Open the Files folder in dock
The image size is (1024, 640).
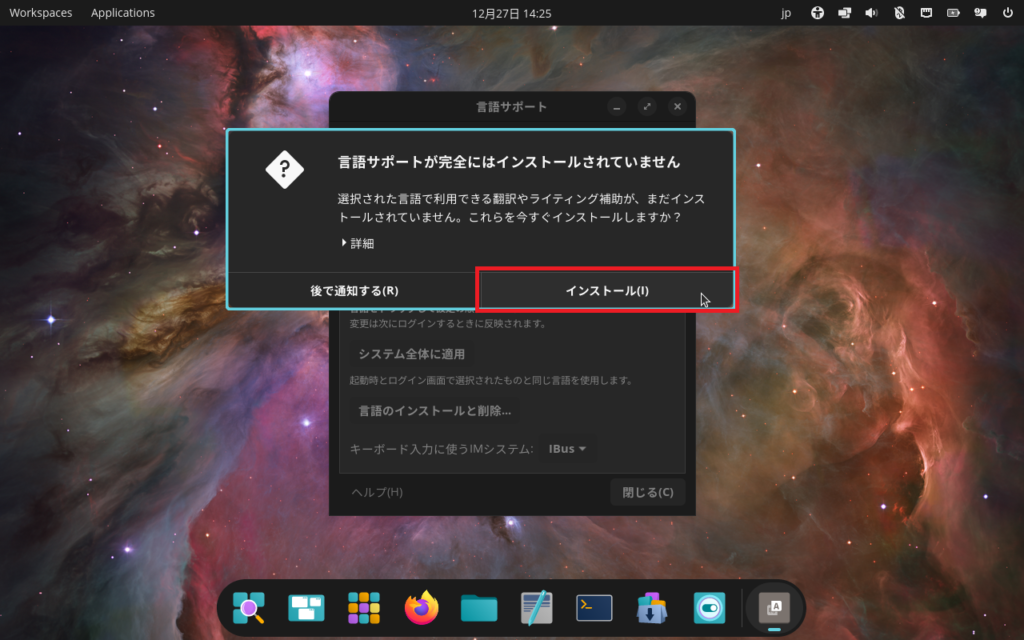point(479,607)
